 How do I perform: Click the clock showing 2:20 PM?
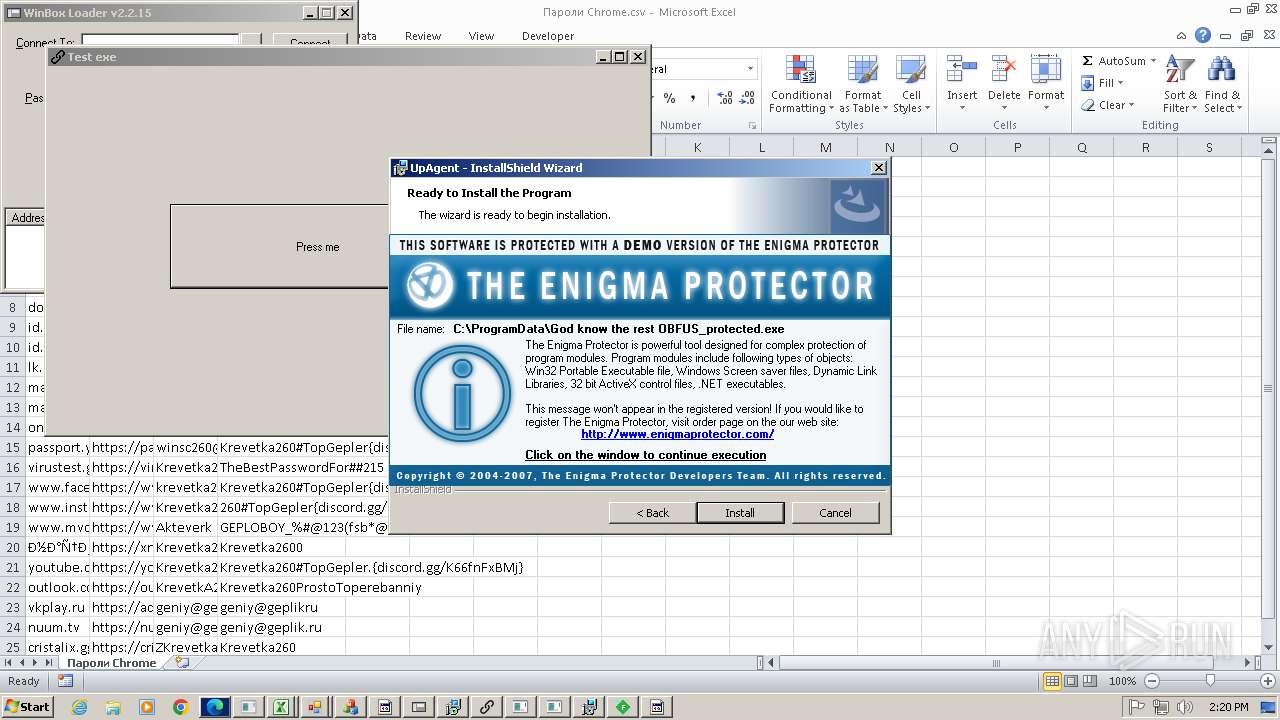click(1228, 707)
